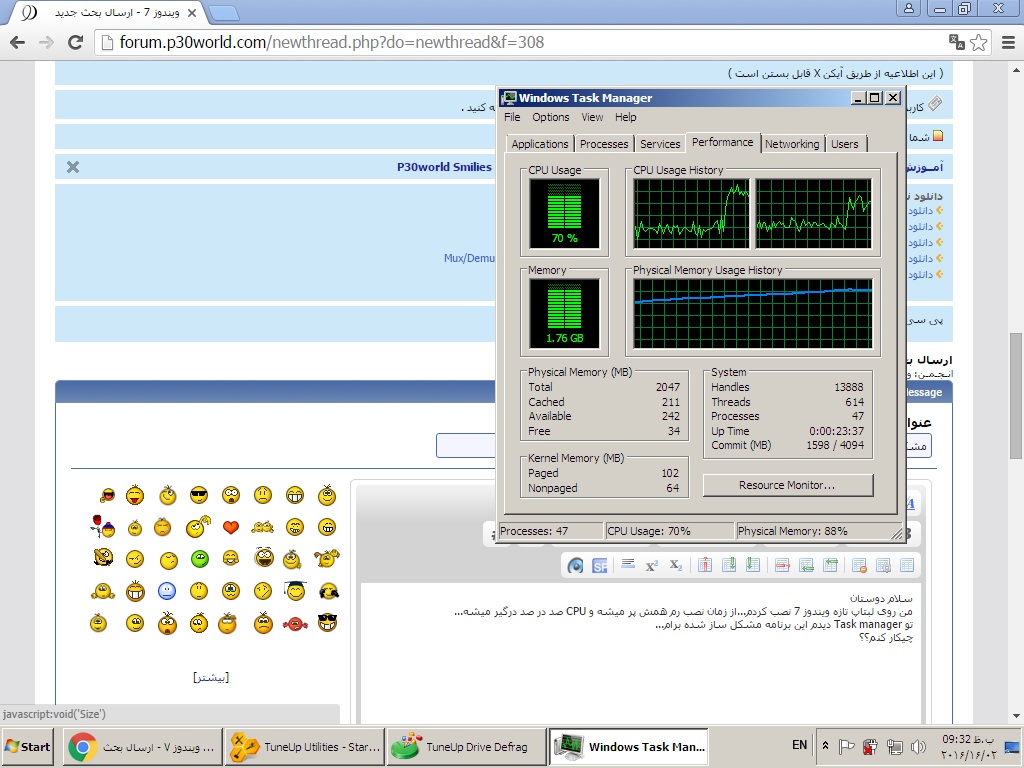Click the network monitor icon in system tray

point(894,746)
